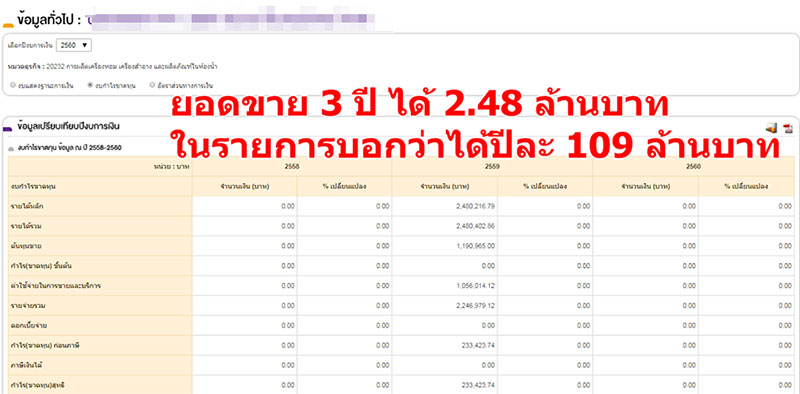The height and width of the screenshot is (394, 800).
Task: Click the 2558 year column header
Action: tap(292, 166)
